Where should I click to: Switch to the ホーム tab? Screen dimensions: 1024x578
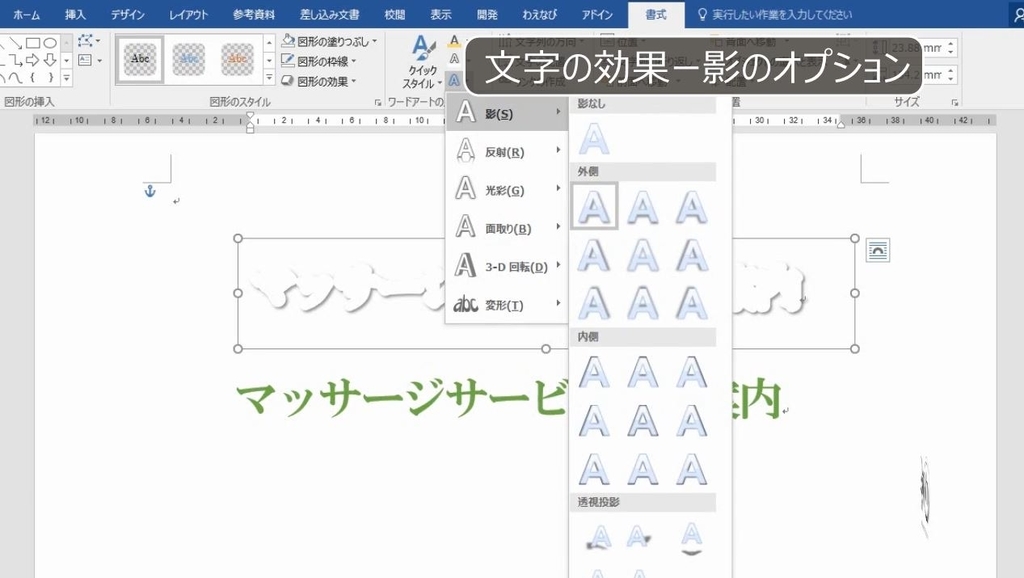pyautogui.click(x=27, y=14)
